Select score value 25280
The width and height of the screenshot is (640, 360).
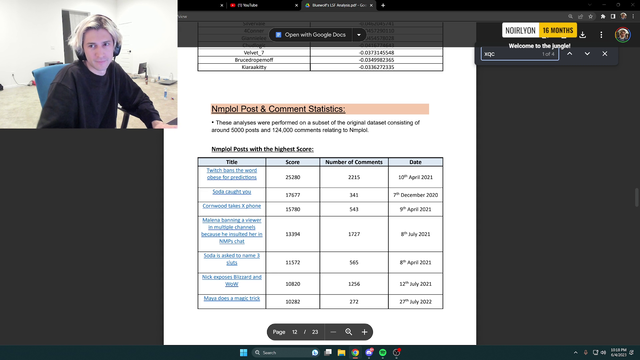pyautogui.click(x=293, y=177)
